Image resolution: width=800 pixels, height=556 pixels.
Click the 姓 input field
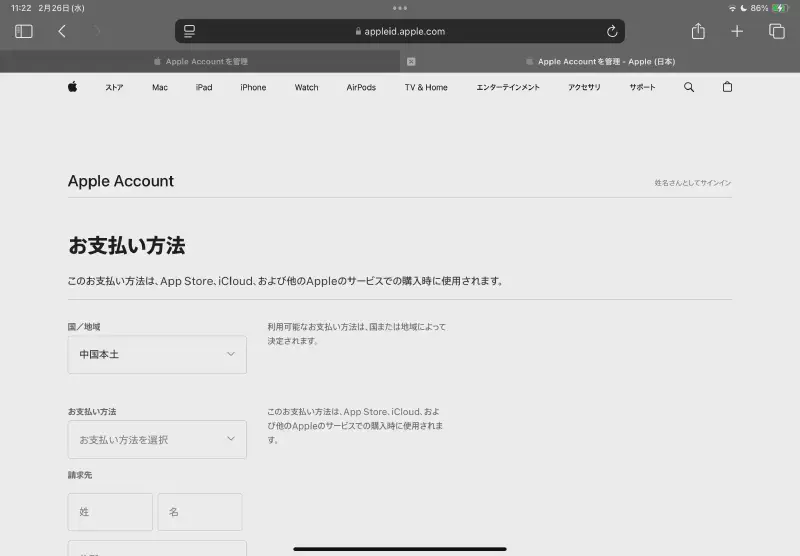(110, 512)
